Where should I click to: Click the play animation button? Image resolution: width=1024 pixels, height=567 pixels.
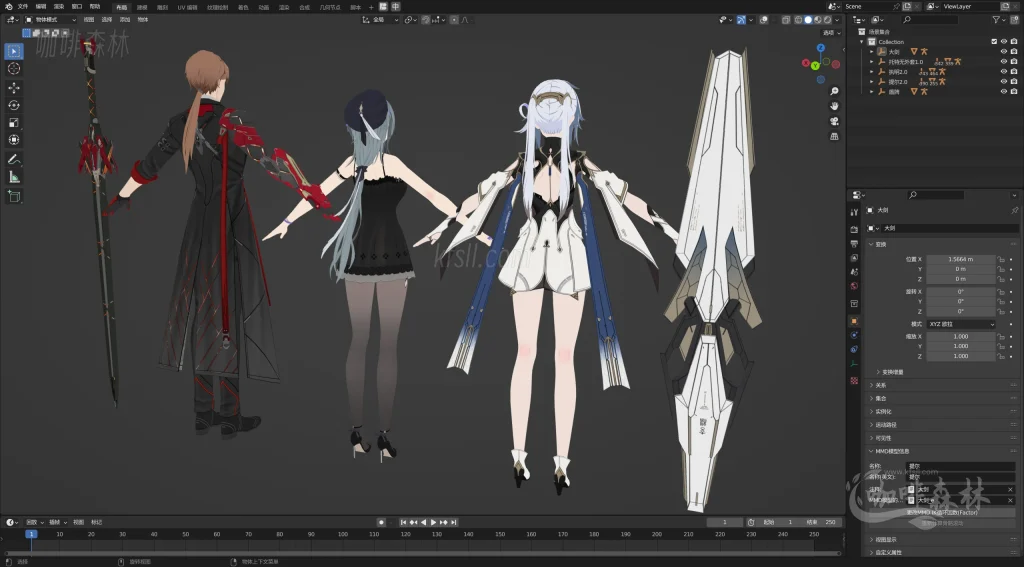pyautogui.click(x=433, y=523)
